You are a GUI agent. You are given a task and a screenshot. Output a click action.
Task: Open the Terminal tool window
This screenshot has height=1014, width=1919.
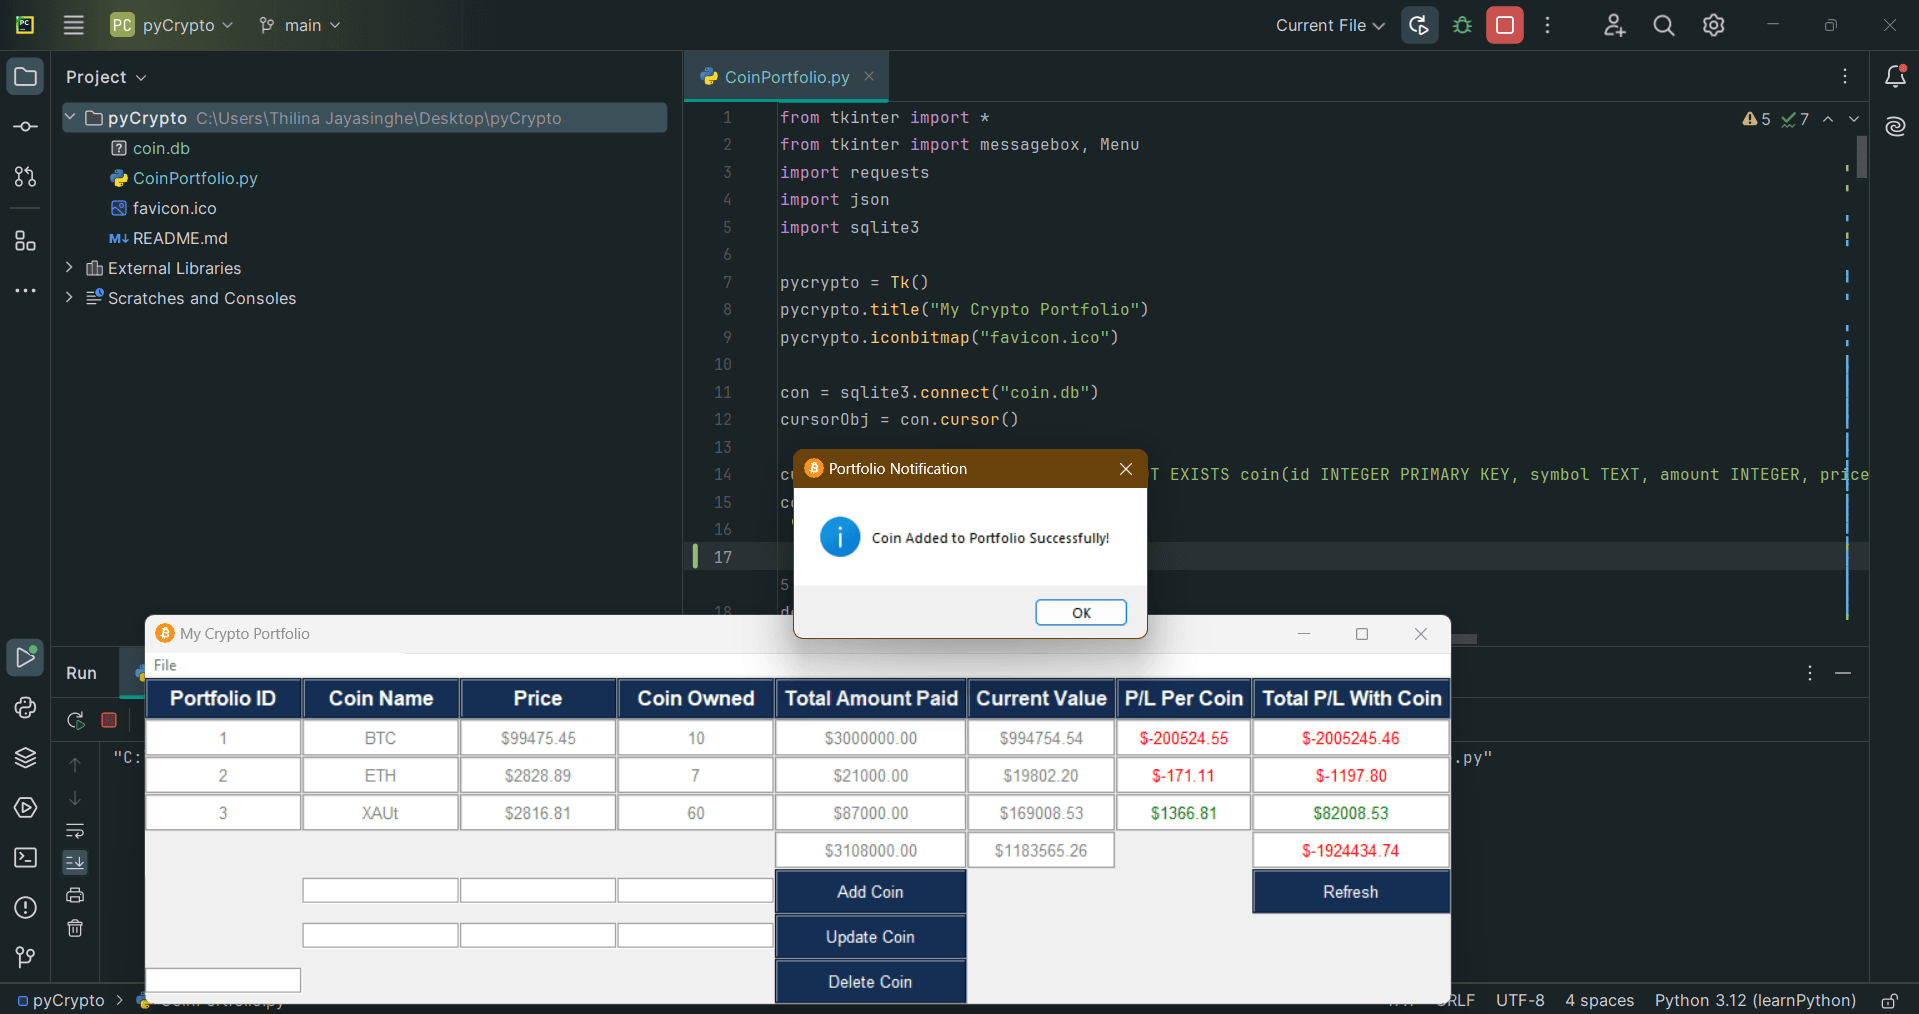pyautogui.click(x=26, y=858)
